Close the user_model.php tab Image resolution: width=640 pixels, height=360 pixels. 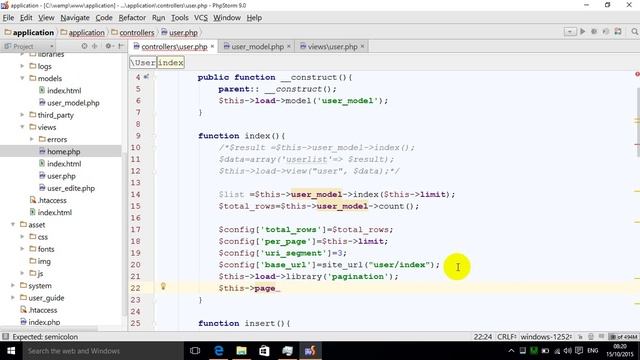[289, 47]
